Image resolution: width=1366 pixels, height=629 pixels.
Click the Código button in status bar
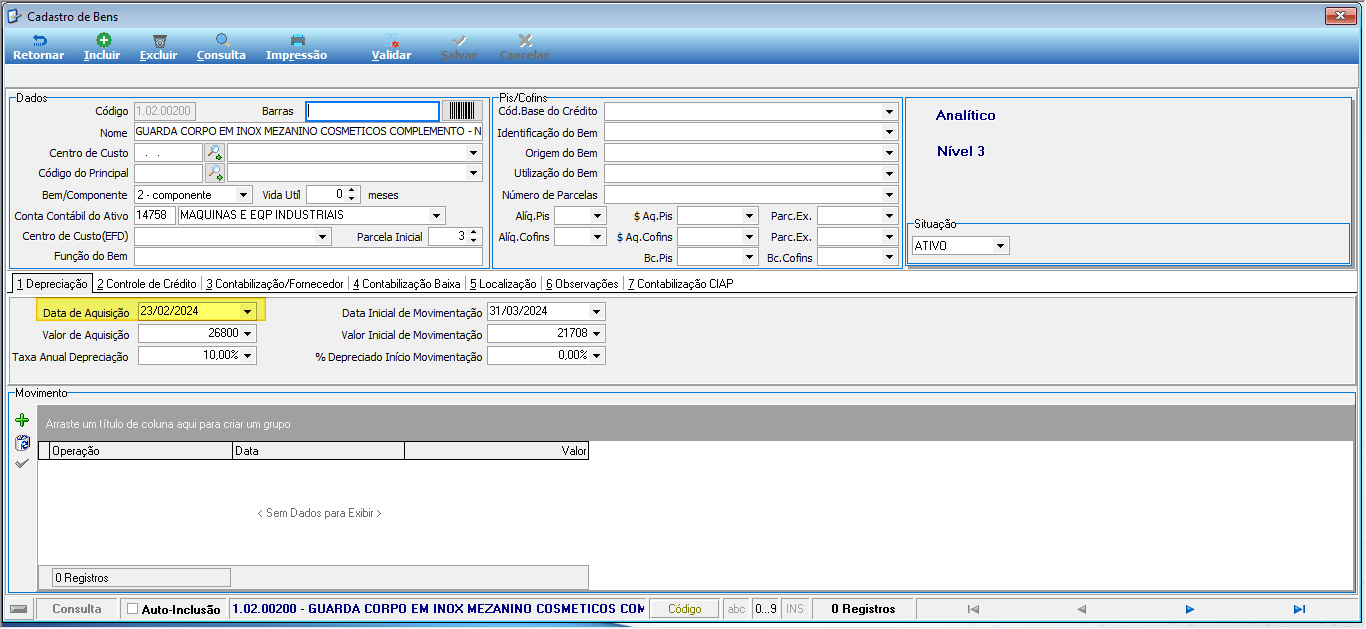tap(685, 609)
